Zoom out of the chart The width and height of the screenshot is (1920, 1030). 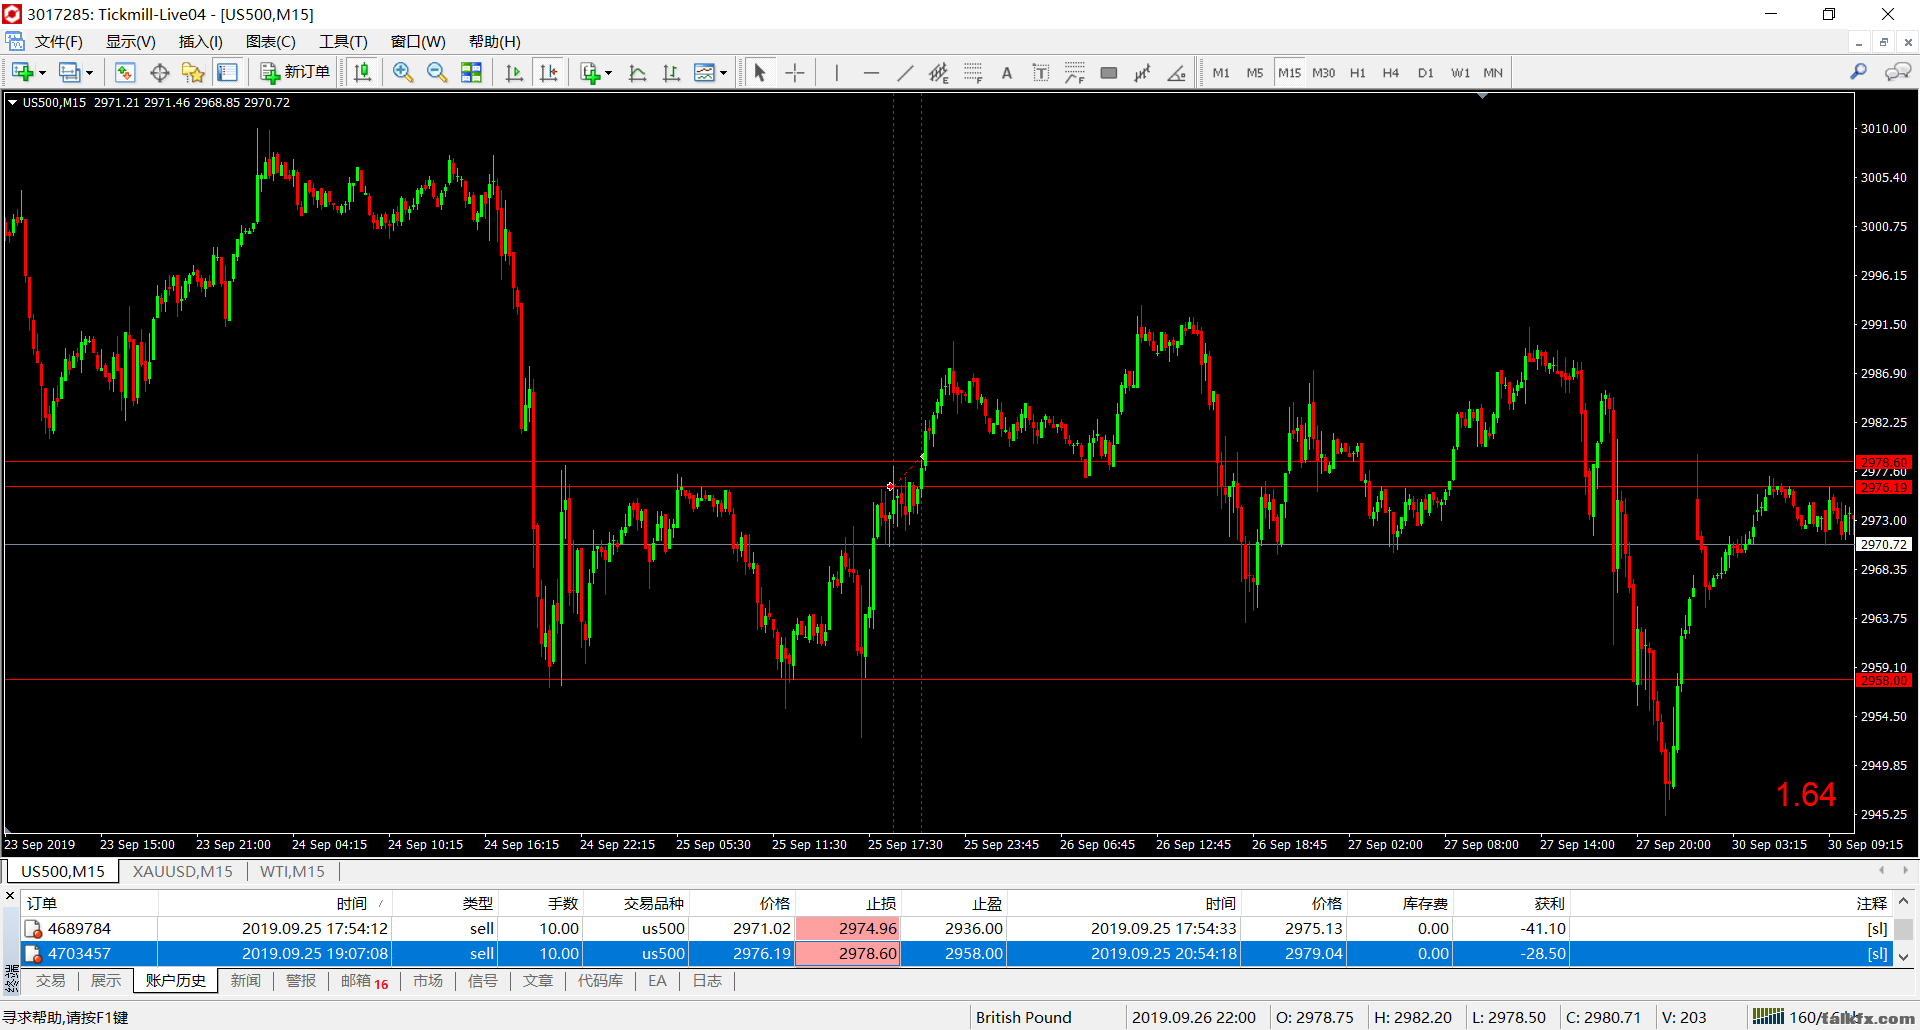coord(437,72)
